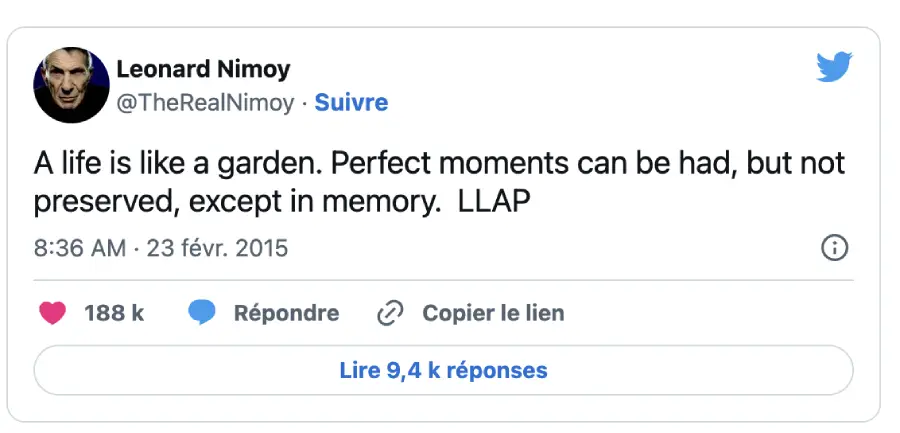
Task: Click the chain link icon
Action: pos(389,313)
